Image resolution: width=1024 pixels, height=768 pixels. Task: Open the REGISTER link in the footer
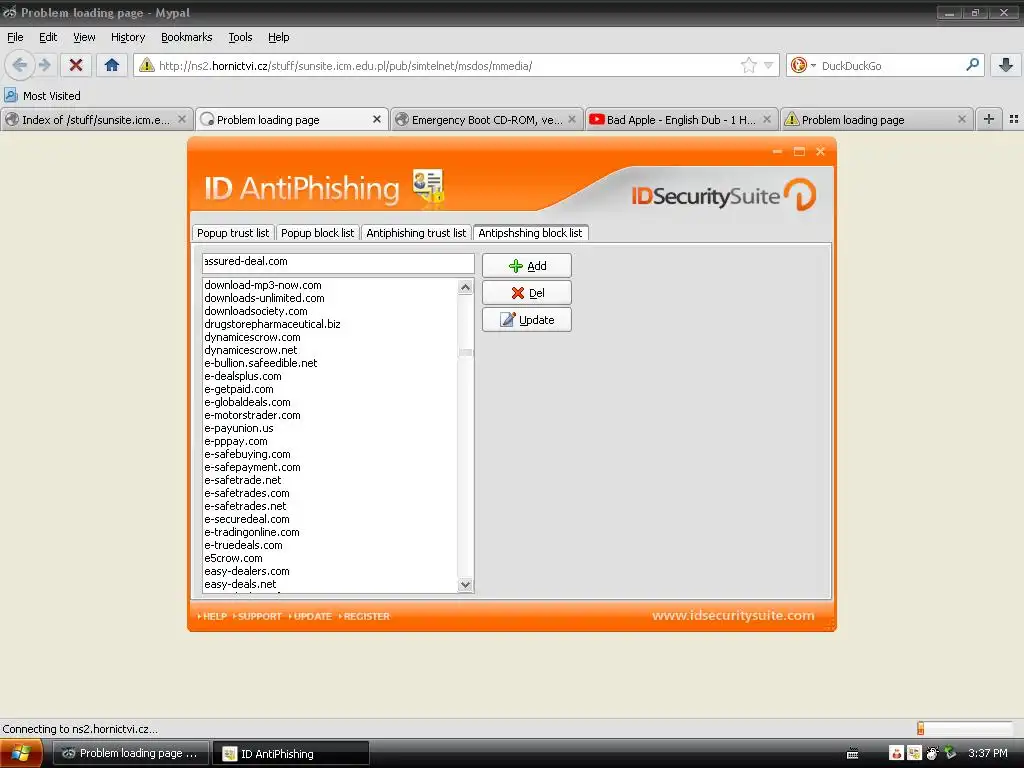364,616
